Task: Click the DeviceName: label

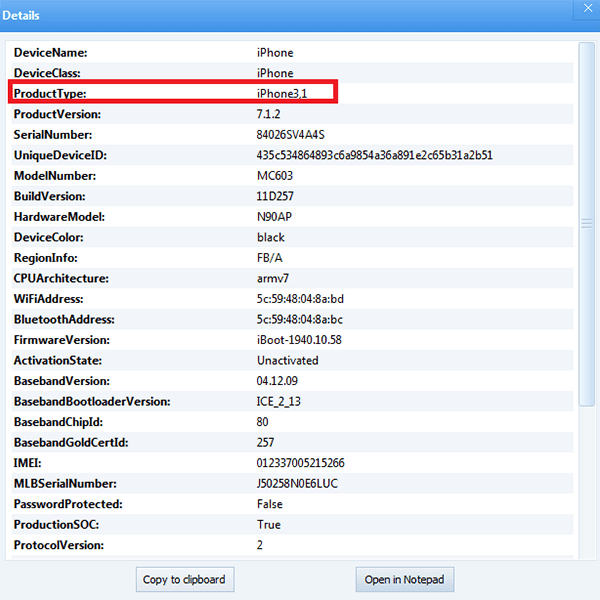Action: 51,53
